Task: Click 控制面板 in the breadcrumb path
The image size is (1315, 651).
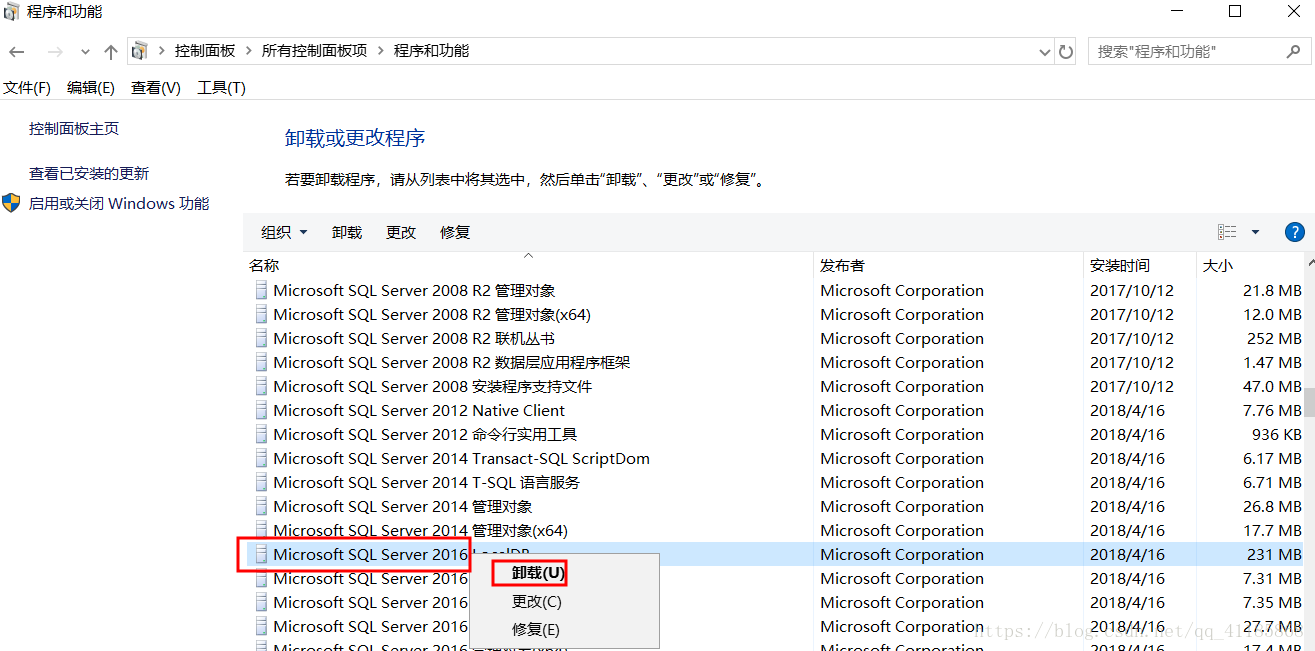Action: tap(205, 51)
